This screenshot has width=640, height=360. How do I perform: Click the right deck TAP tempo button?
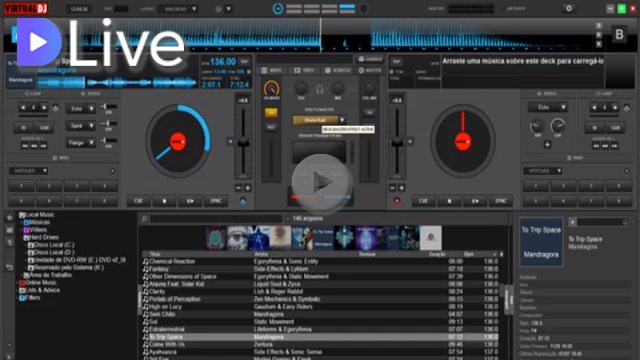pos(396,62)
